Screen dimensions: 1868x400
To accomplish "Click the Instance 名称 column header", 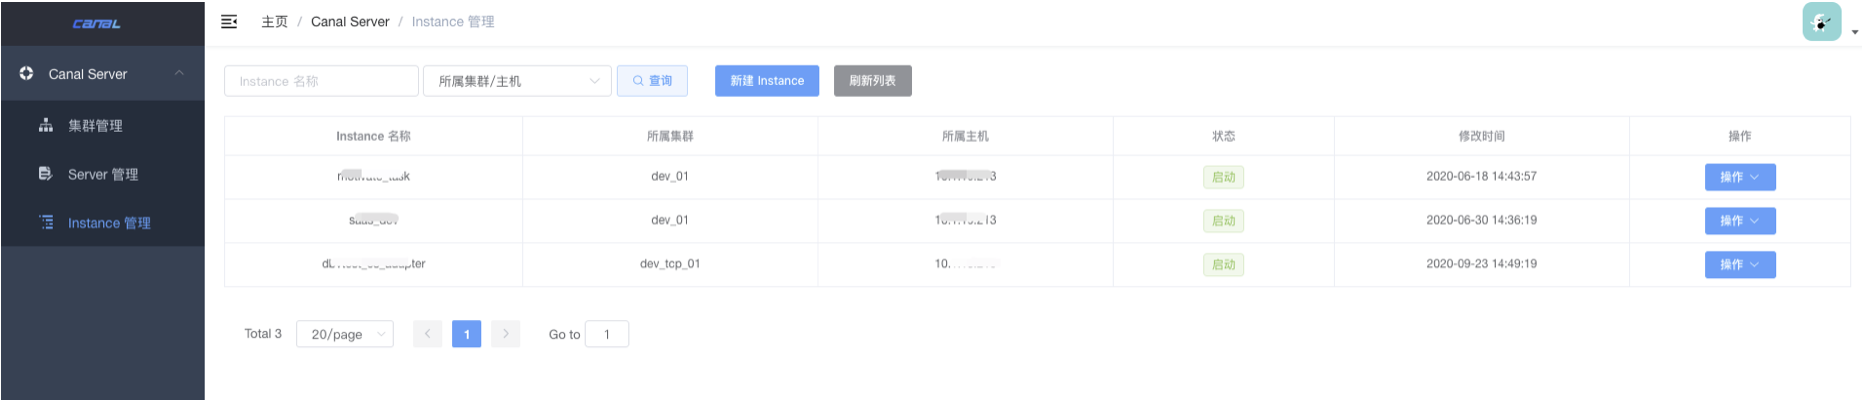I will pos(373,136).
